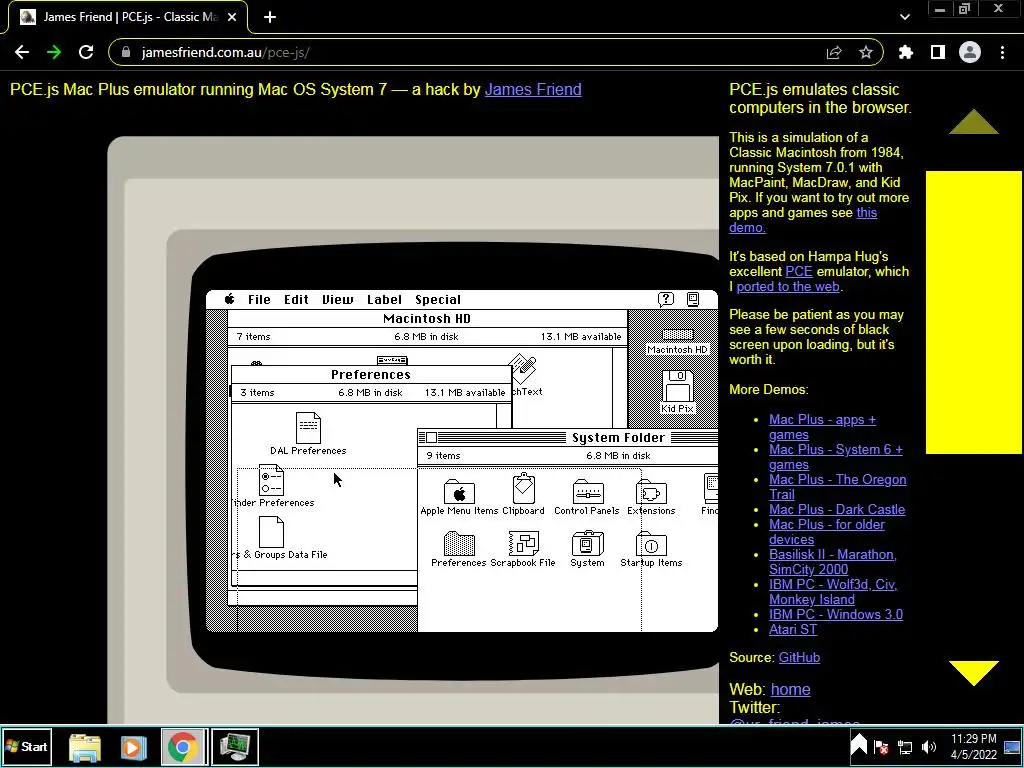Open the 'home' web link
This screenshot has width=1024, height=768.
[x=790, y=690]
